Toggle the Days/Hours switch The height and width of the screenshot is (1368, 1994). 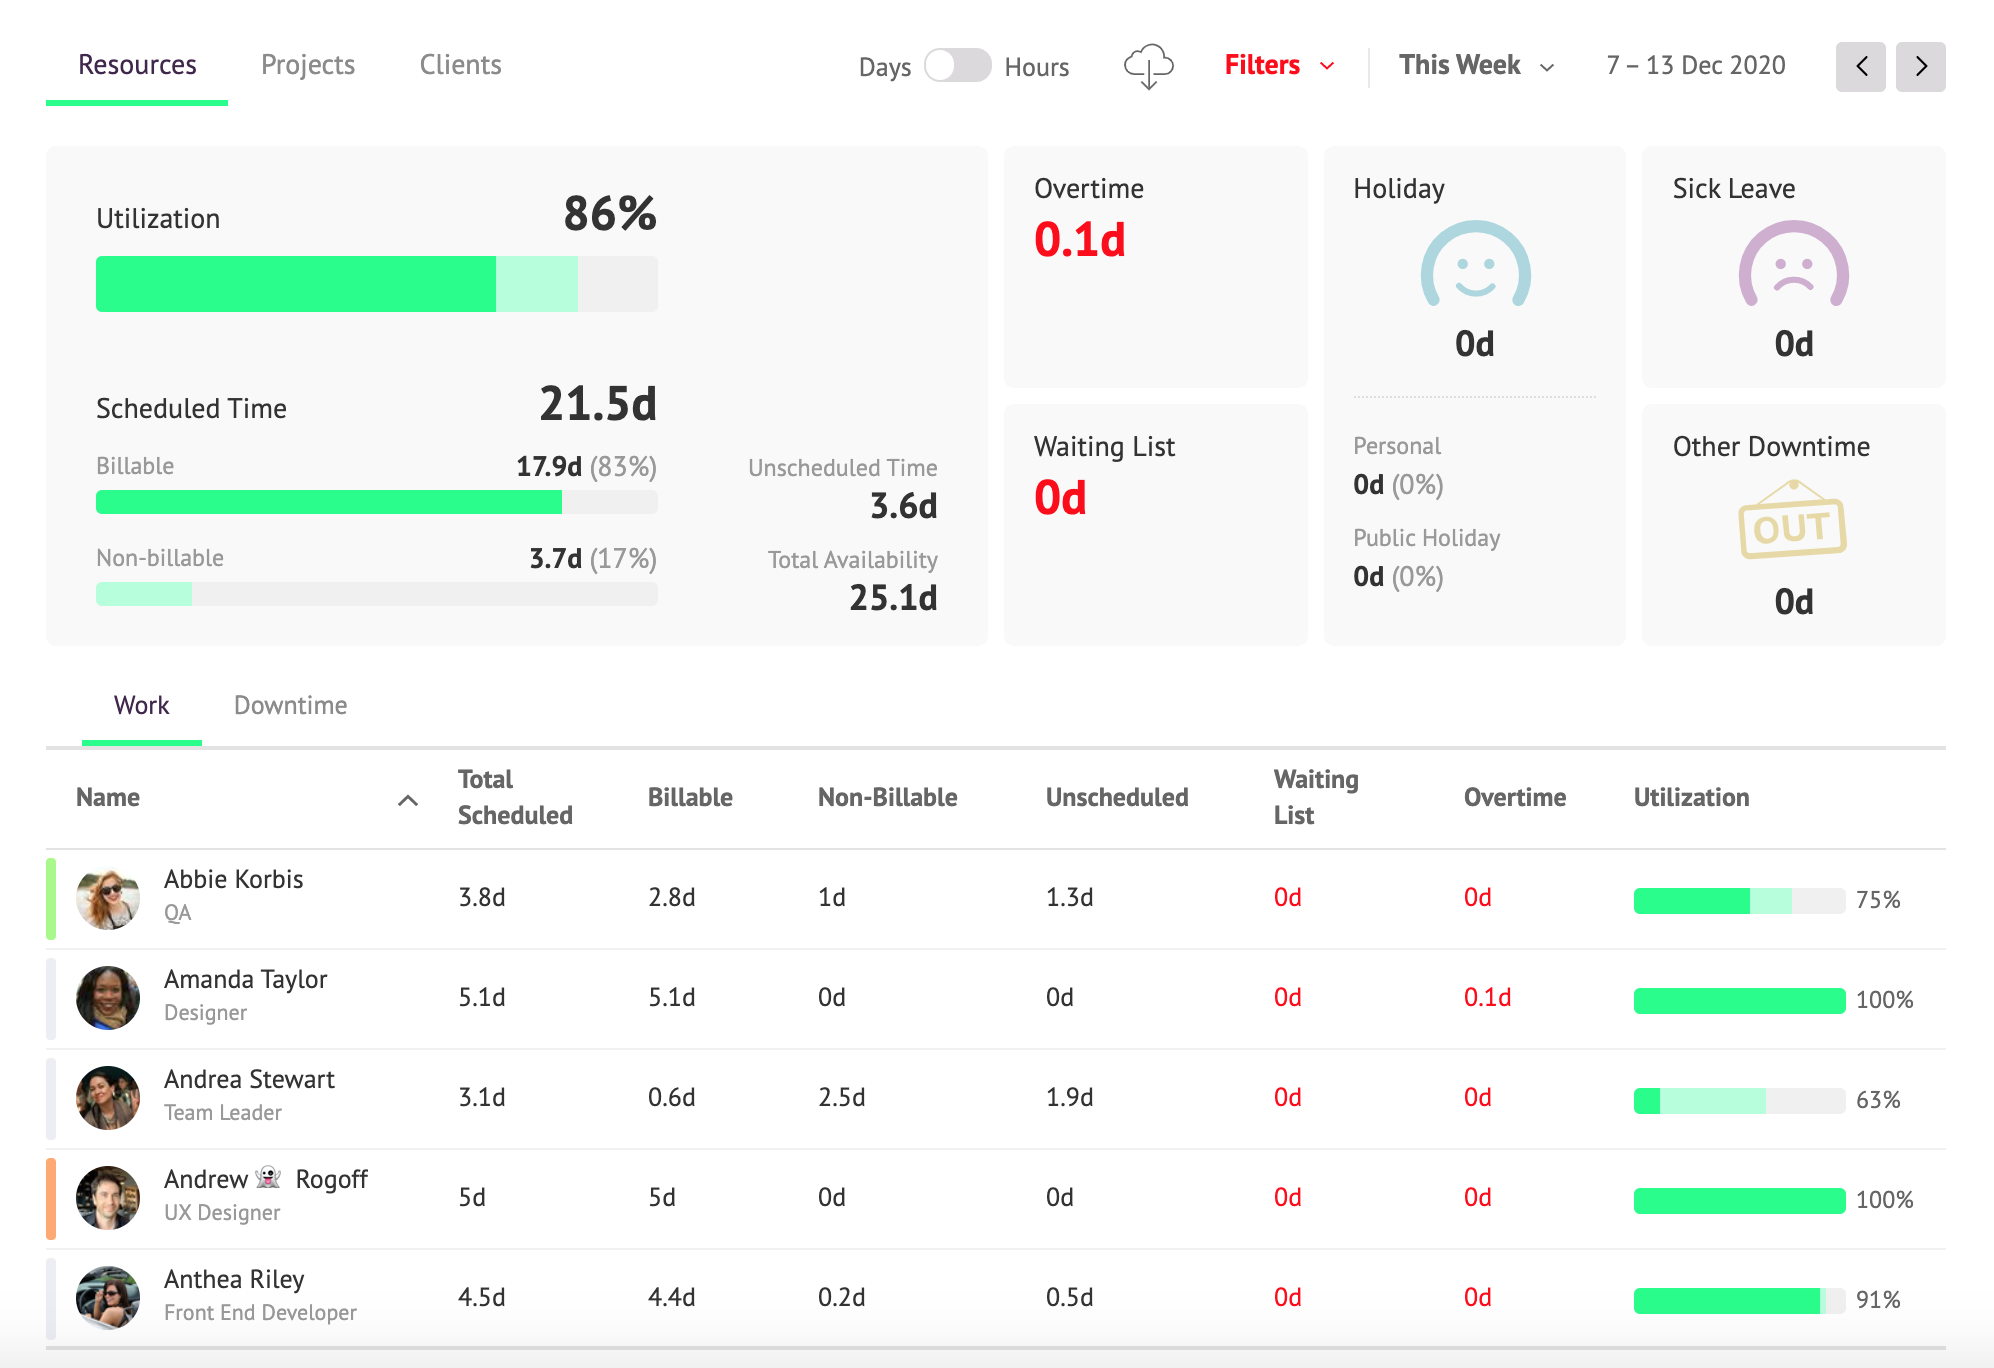[957, 66]
